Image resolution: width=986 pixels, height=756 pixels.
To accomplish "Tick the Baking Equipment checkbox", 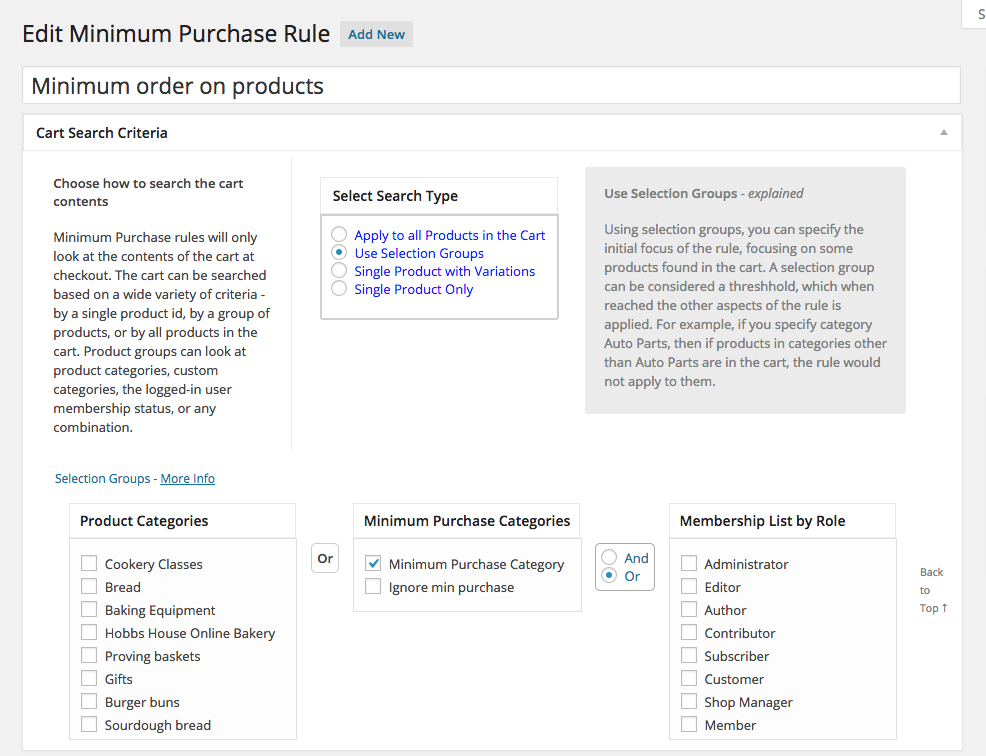I will point(90,610).
